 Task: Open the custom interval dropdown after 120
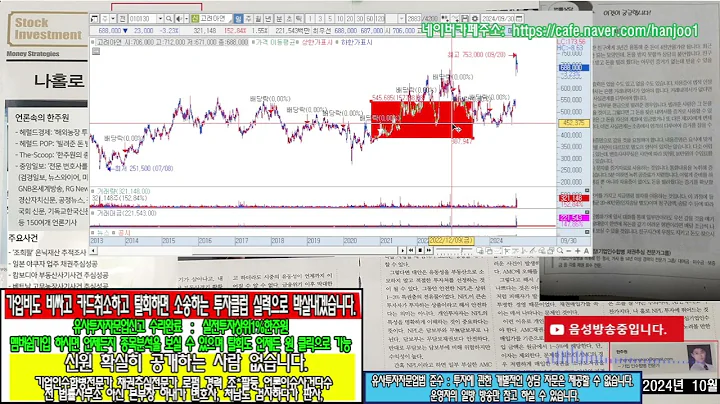401,18
